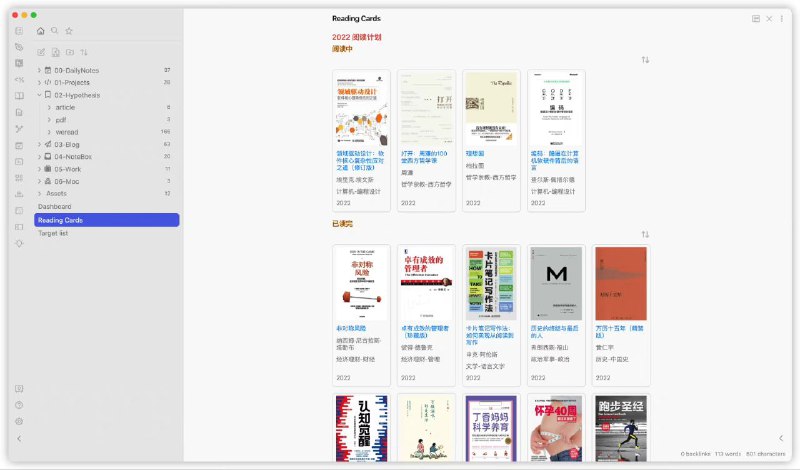Select the Assets folder

tap(106, 193)
